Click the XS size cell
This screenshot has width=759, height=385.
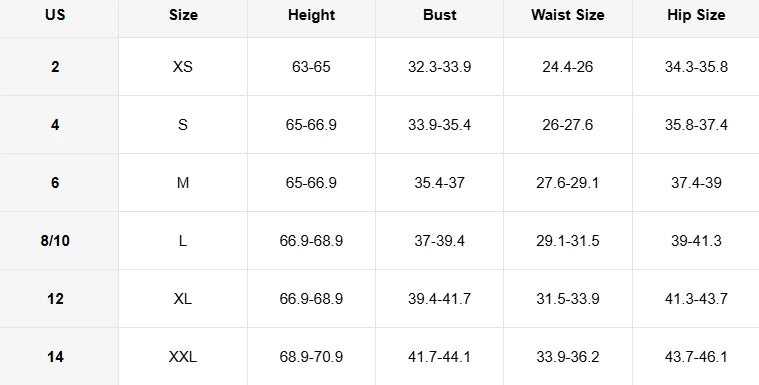click(183, 67)
